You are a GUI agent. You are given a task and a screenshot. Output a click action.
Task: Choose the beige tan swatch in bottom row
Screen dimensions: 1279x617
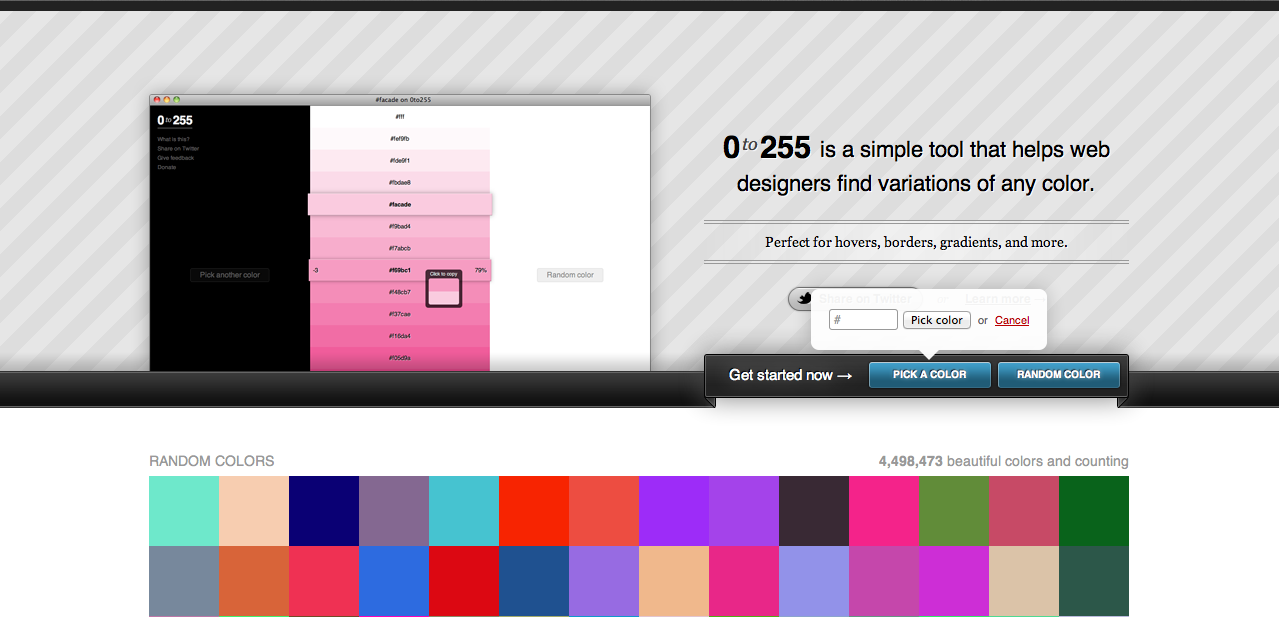[1024, 581]
